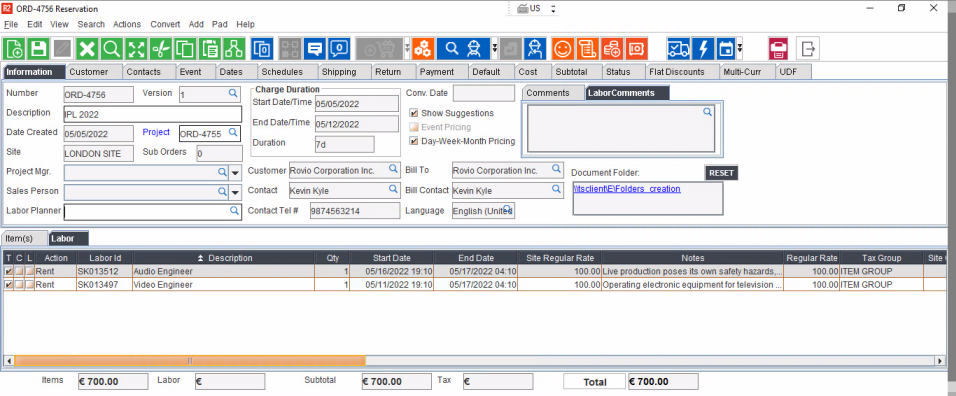Open the dropdown arrow beside calendar icon
This screenshot has height=396, width=956.
(740, 48)
